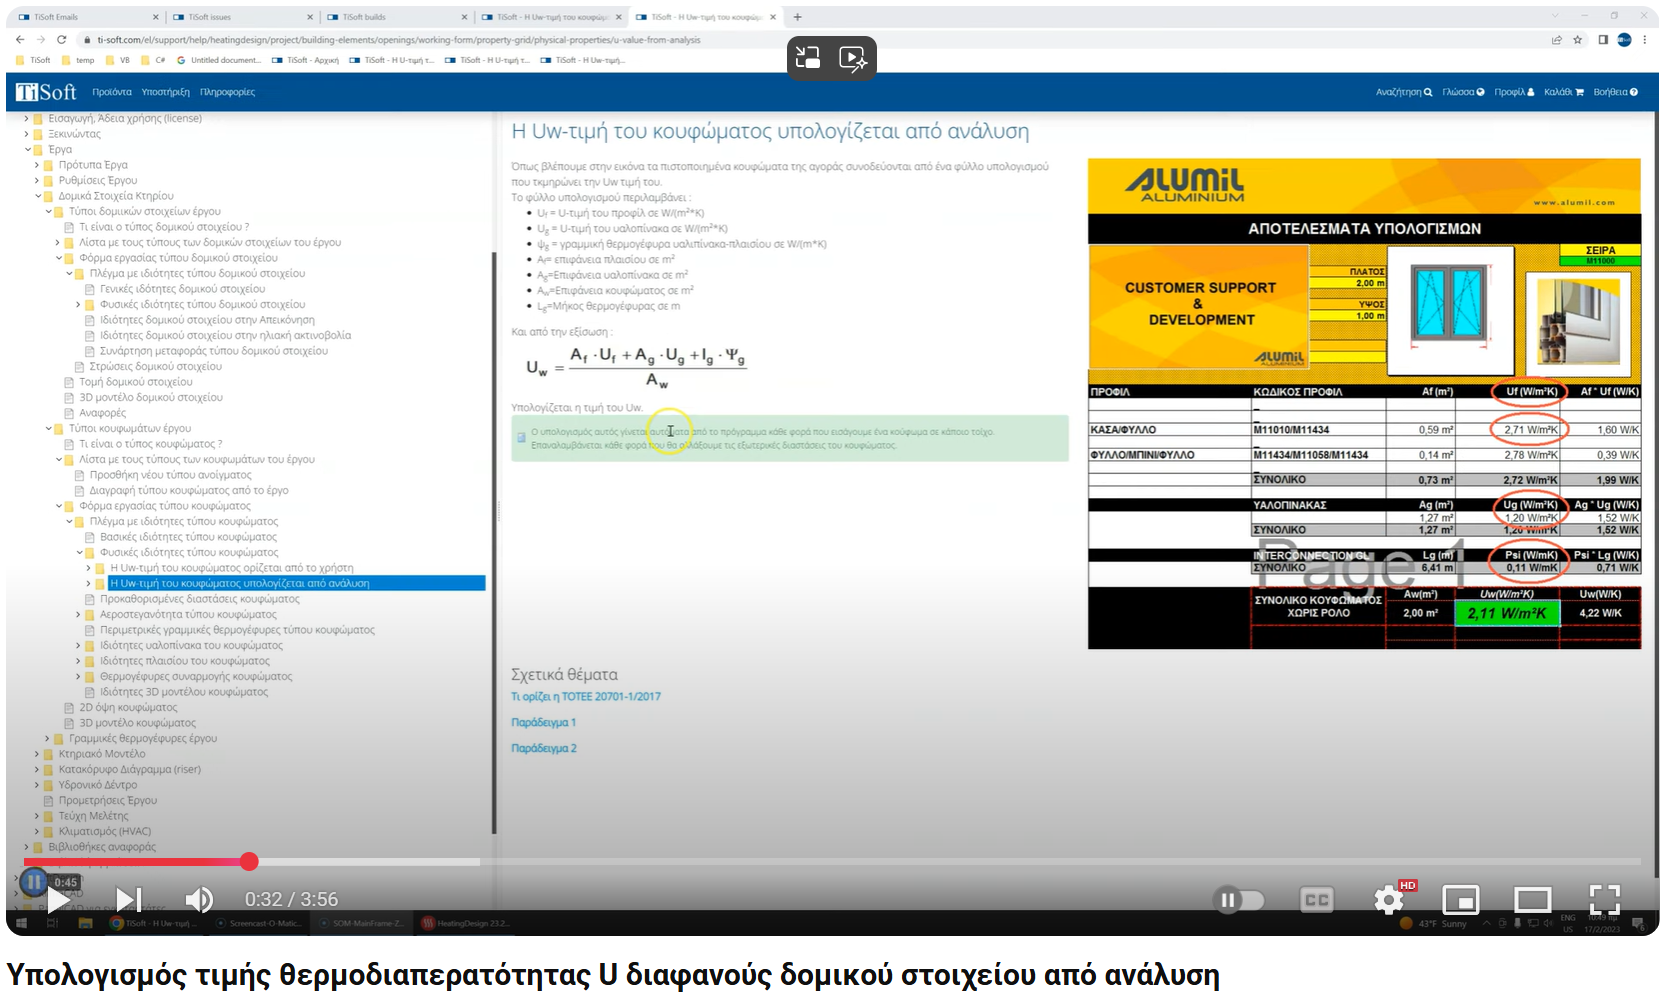Bookmark this page with the star icon
This screenshot has width=1664, height=1007.
click(1577, 40)
